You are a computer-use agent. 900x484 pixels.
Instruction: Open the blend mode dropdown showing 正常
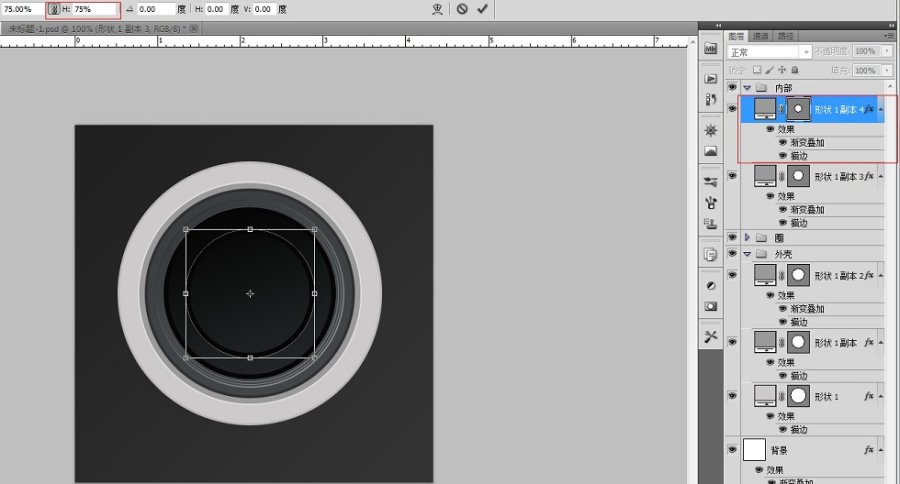(770, 52)
